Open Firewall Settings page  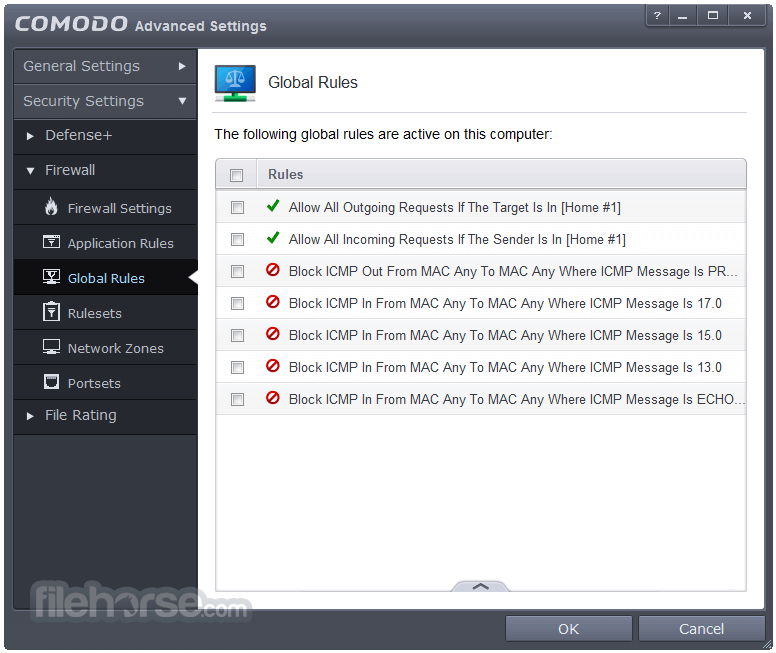(105, 207)
